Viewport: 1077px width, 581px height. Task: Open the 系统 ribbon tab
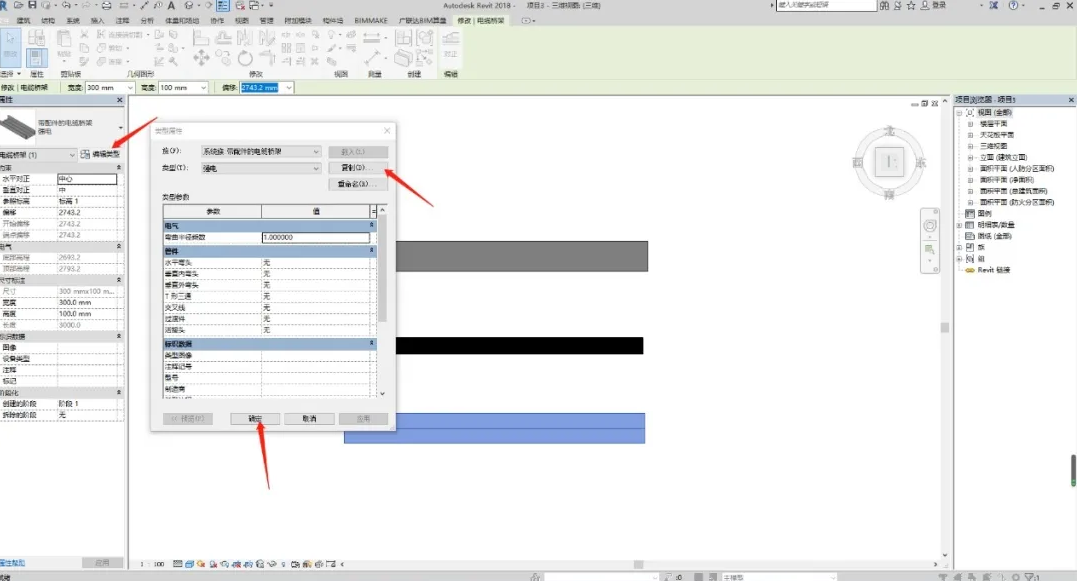pyautogui.click(x=73, y=21)
